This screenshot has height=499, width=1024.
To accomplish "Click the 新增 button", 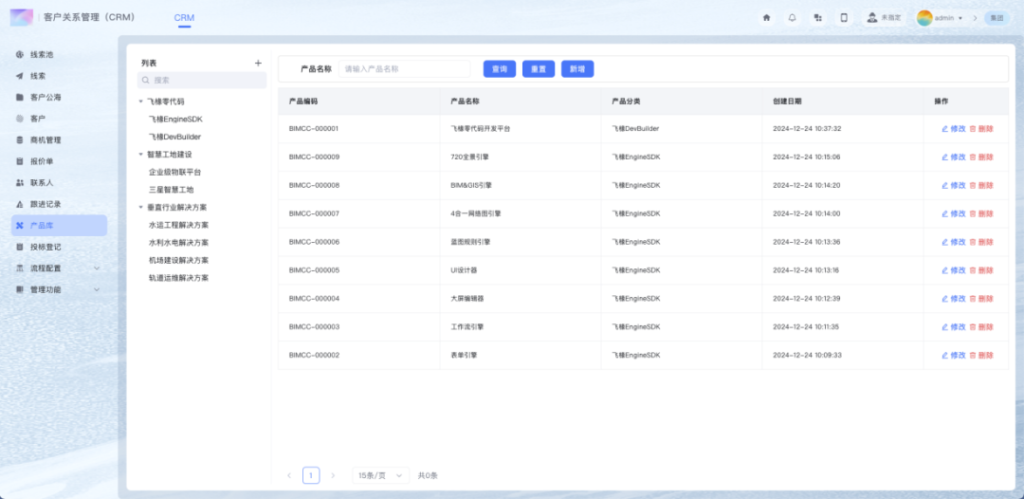I will tap(577, 69).
